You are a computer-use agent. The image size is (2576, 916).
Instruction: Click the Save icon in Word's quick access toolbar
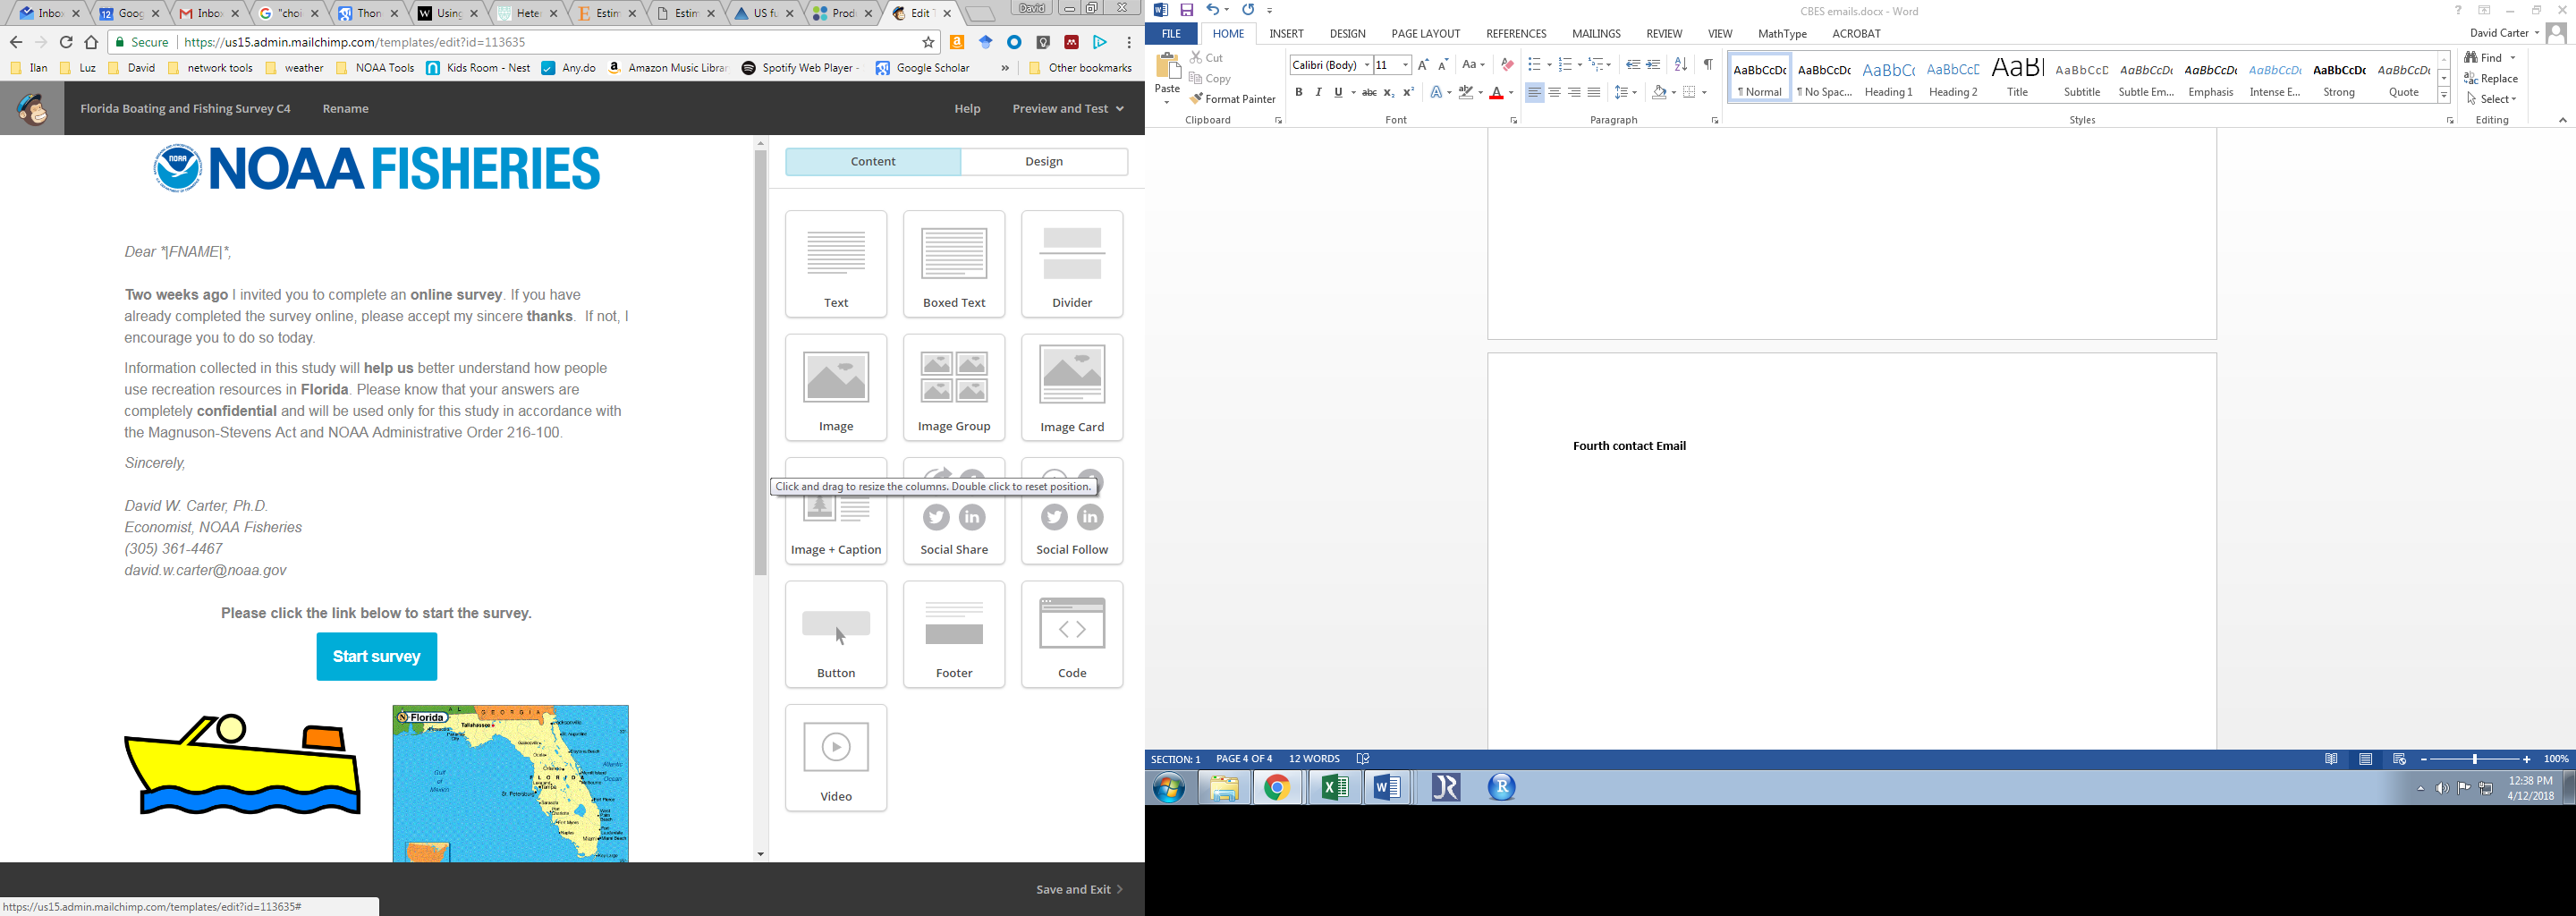tap(1187, 11)
